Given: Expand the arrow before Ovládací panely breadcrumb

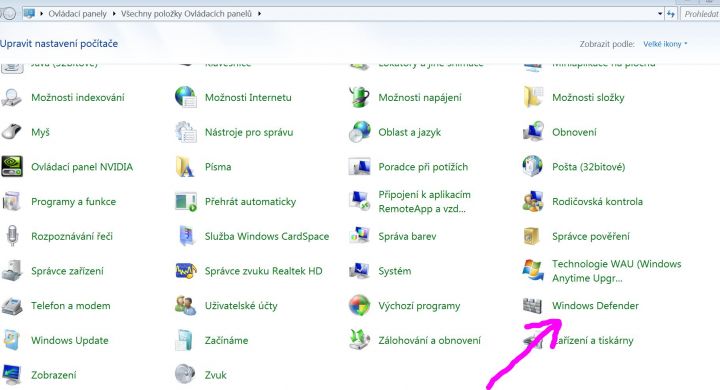Looking at the screenshot, I should (x=41, y=14).
